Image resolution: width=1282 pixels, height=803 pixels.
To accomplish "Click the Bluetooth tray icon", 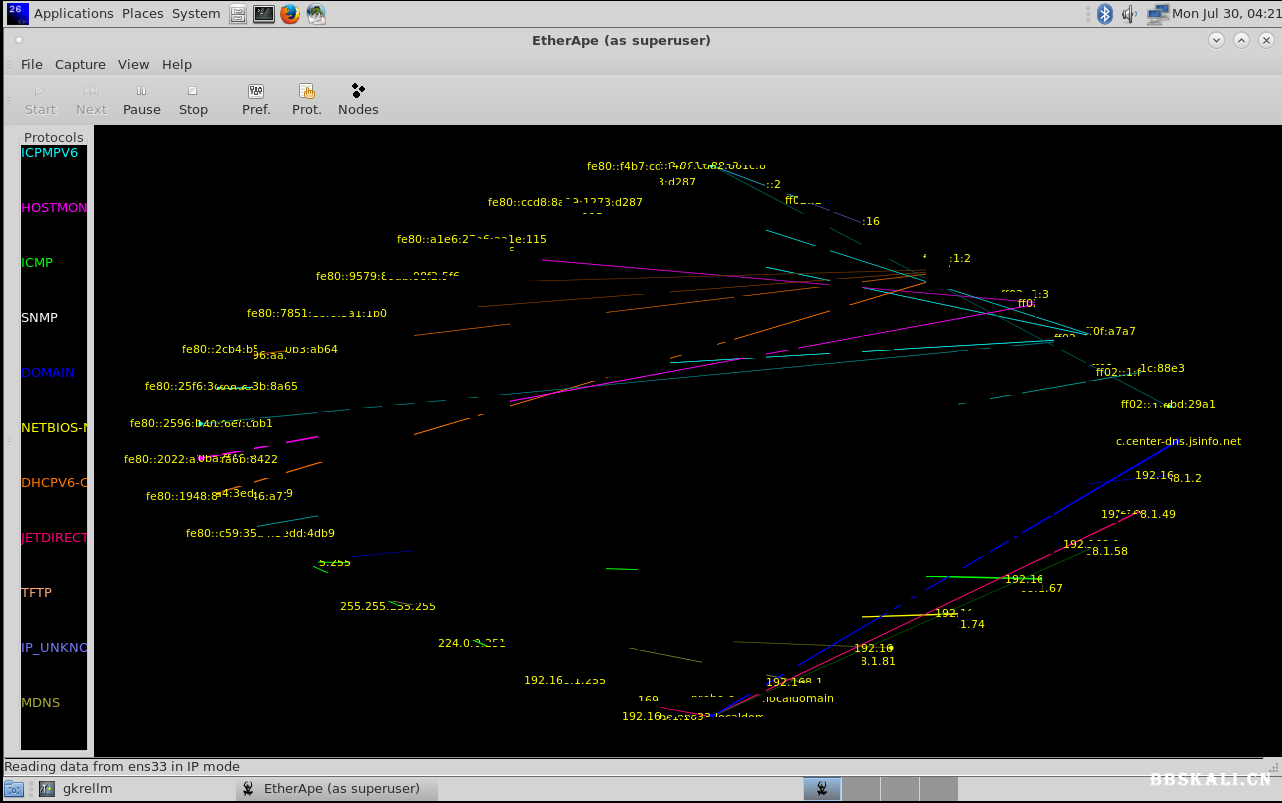I will click(x=1105, y=14).
